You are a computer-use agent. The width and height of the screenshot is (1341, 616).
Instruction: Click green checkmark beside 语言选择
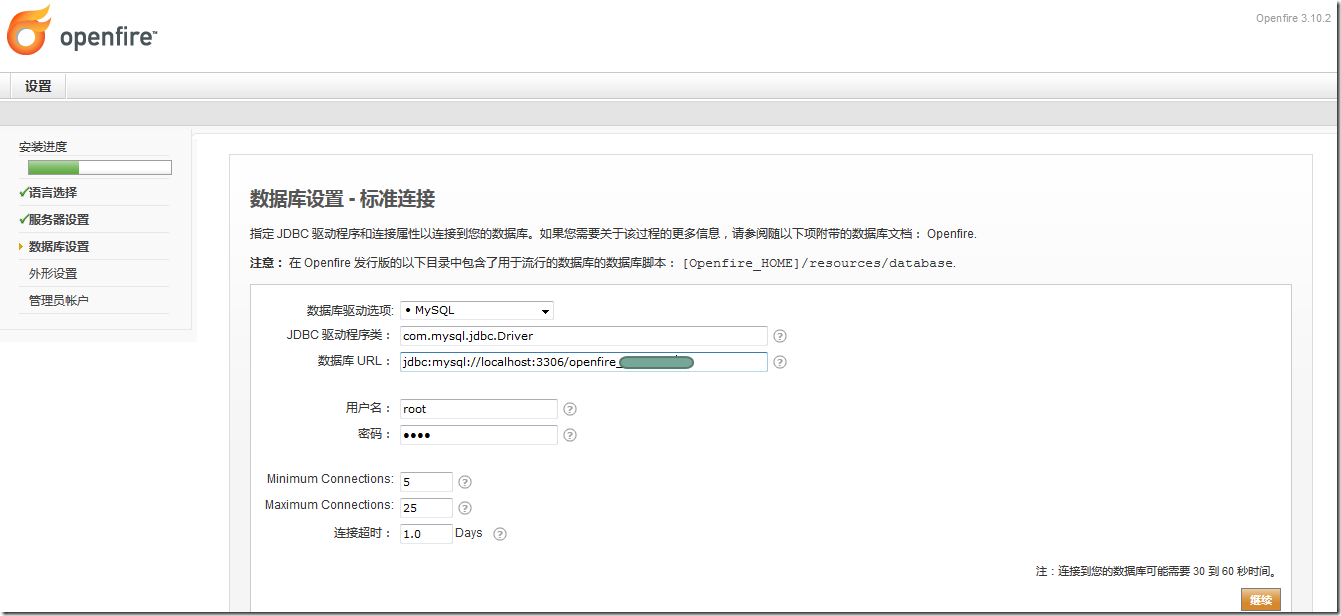coord(23,192)
